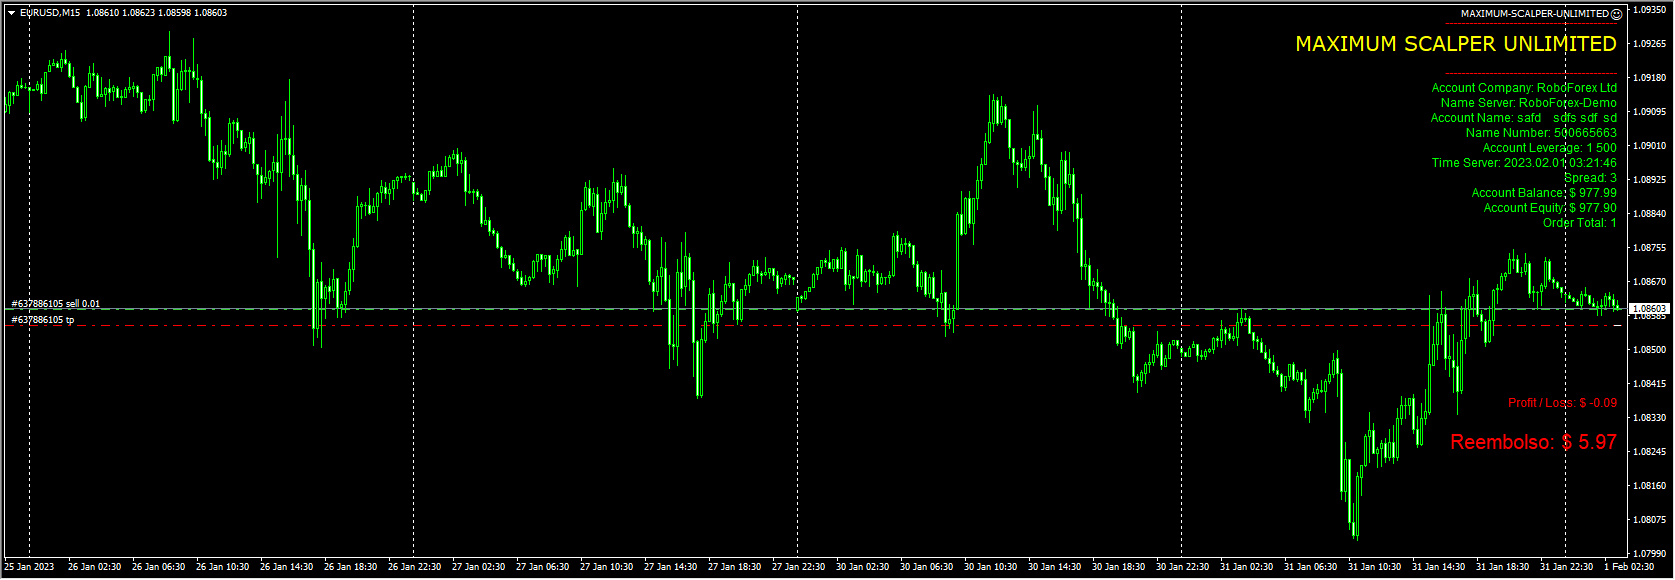Image resolution: width=1675 pixels, height=580 pixels.
Task: Click the Name Server: RoboForex-Demo line
Action: point(1528,103)
